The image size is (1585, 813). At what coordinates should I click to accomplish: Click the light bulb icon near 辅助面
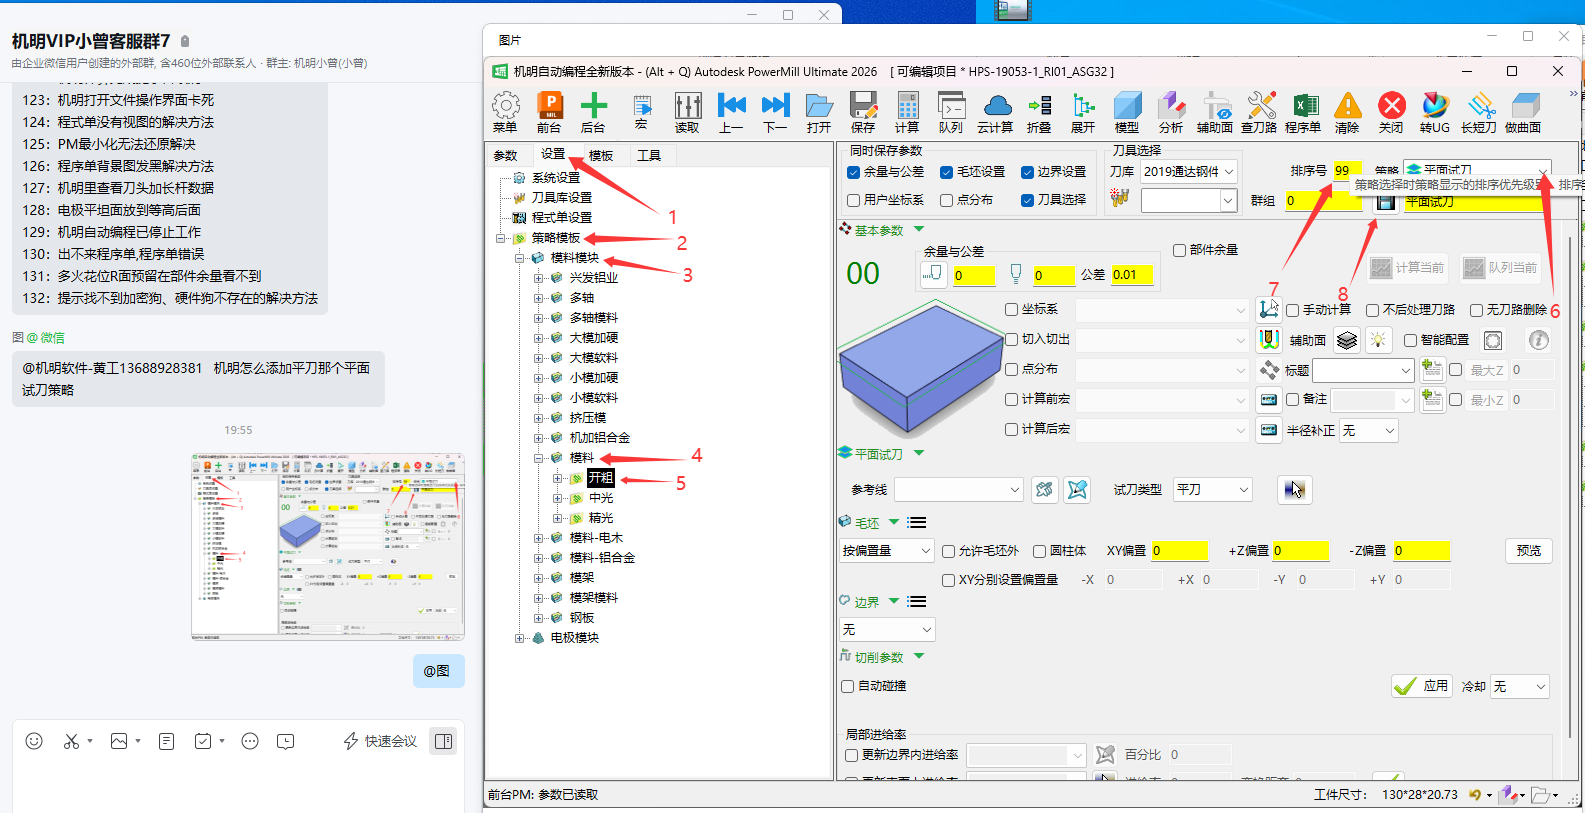coord(1378,341)
